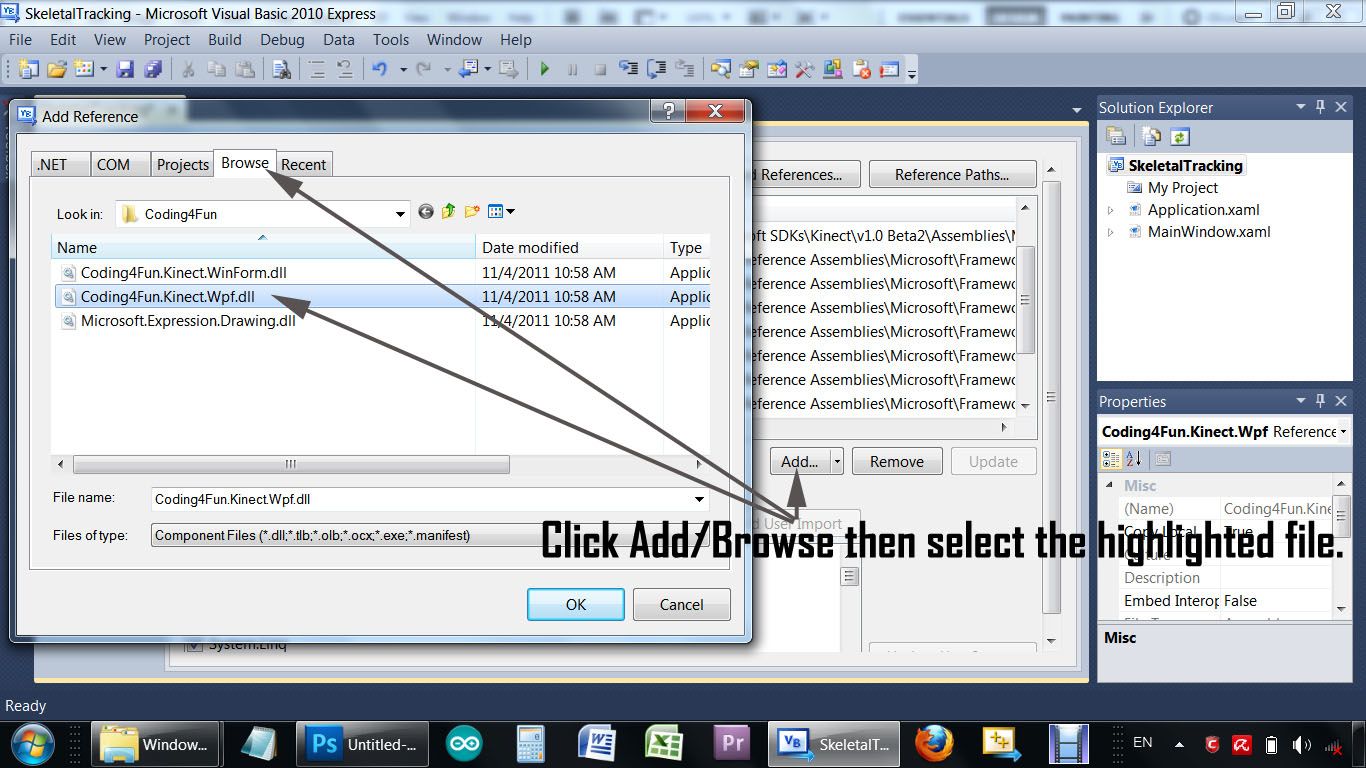The image size is (1366, 768).
Task: Go up one folder level in the dialog
Action: (x=448, y=212)
